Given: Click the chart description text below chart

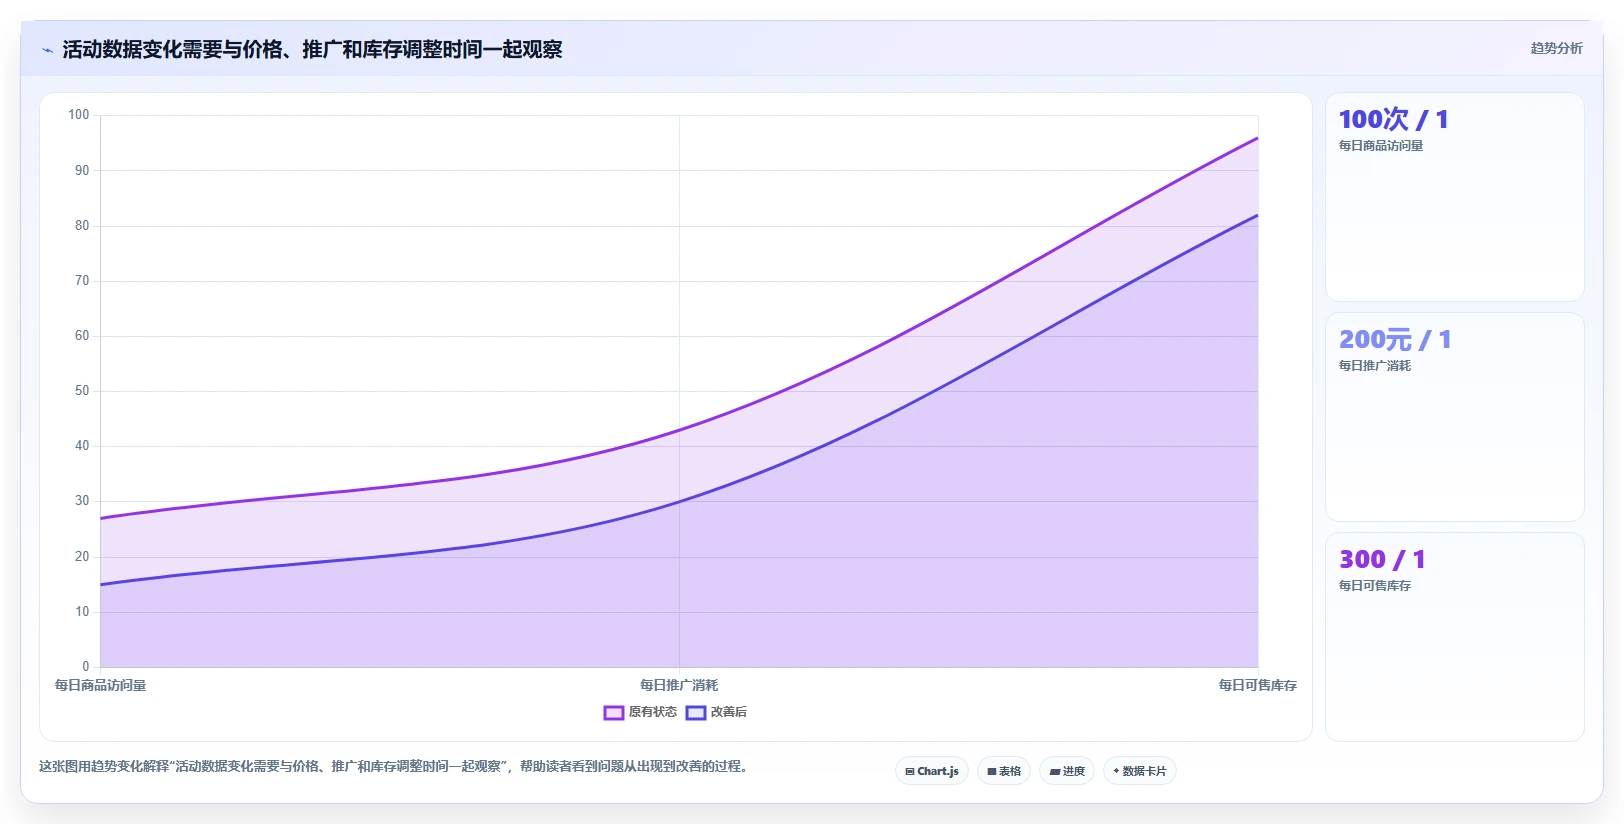Looking at the screenshot, I should 393,766.
